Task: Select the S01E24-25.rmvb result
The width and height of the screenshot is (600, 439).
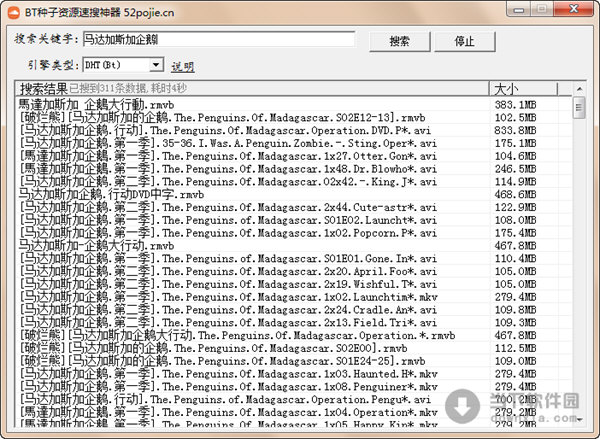Action: pyautogui.click(x=222, y=361)
